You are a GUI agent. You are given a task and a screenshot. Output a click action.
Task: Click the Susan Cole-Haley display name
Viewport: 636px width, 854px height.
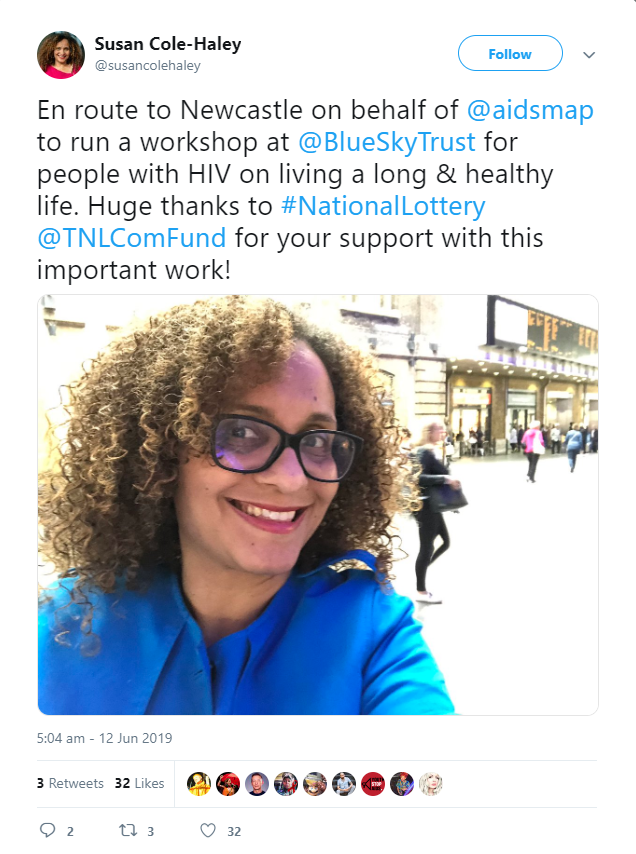click(168, 44)
